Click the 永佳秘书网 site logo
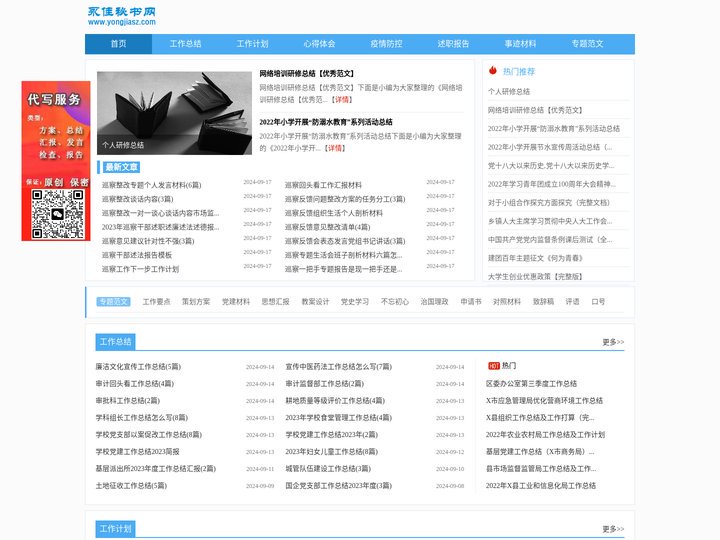720x540 pixels. click(x=122, y=16)
